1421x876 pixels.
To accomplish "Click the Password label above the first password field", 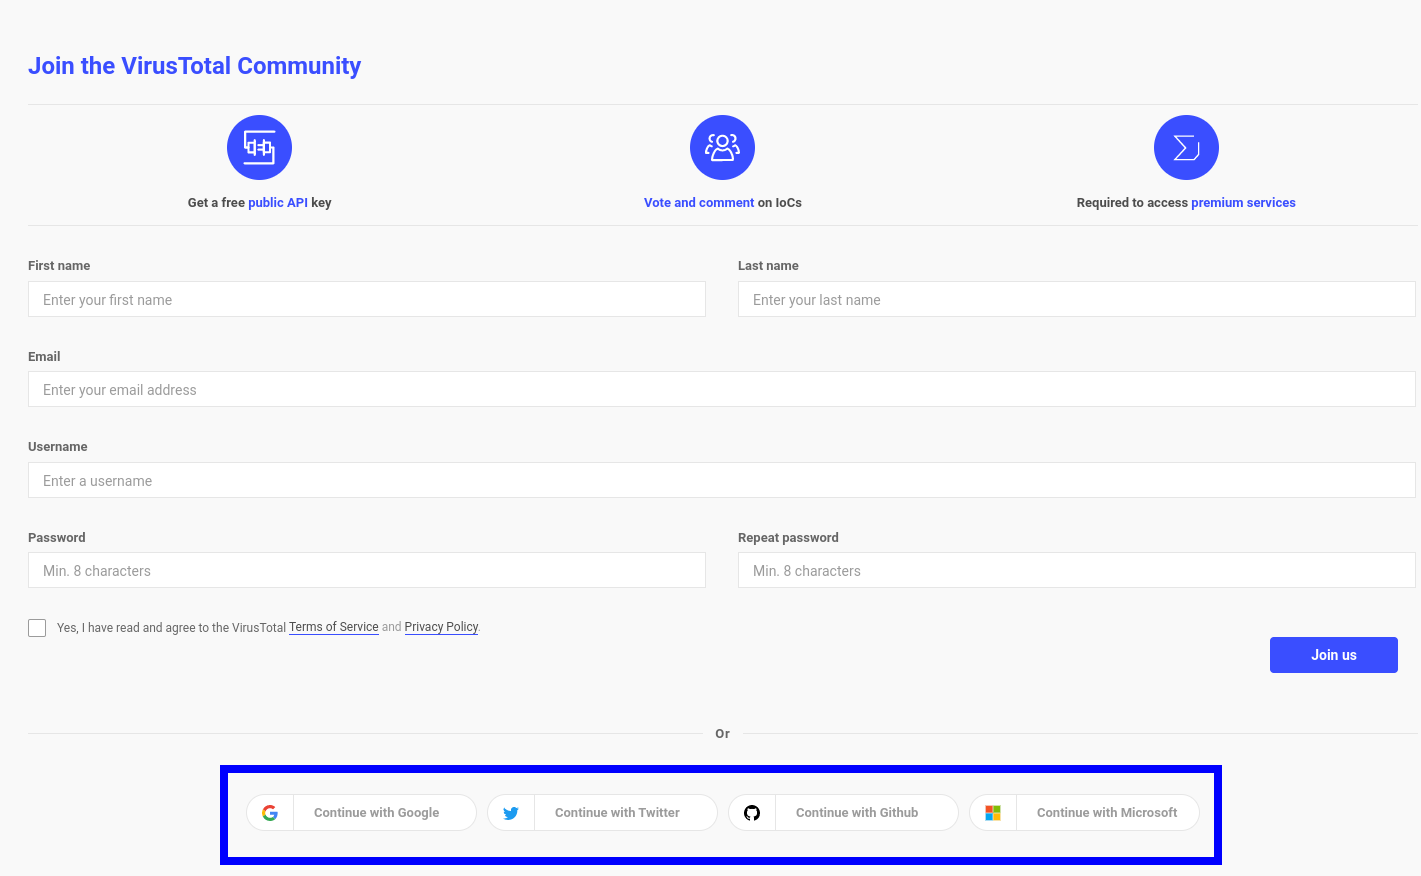I will click(57, 538).
